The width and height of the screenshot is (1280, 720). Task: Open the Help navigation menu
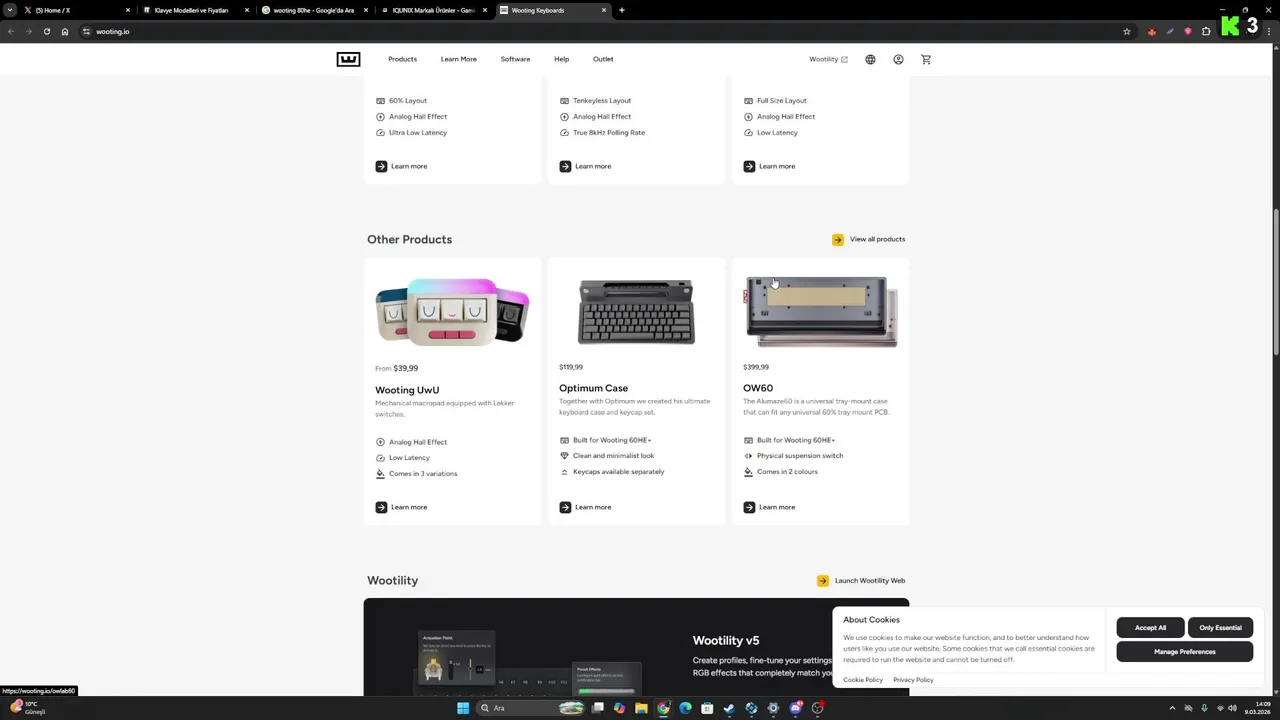pos(561,59)
